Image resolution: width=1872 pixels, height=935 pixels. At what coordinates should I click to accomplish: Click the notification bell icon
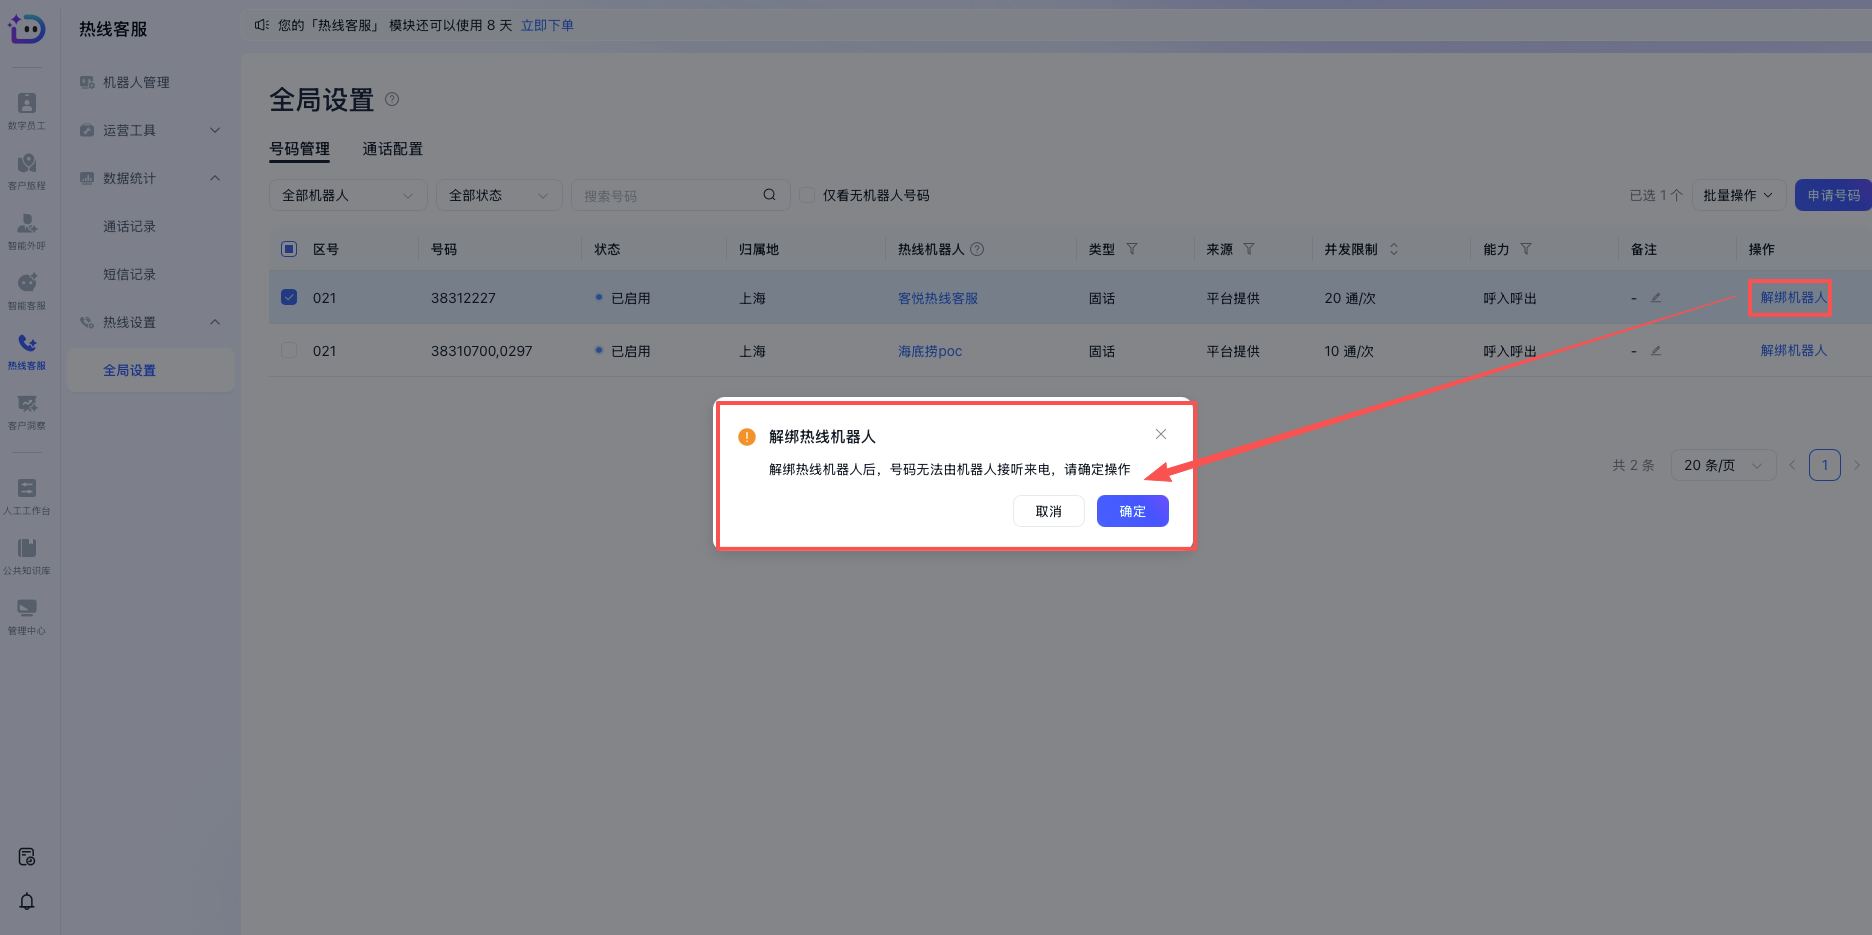(27, 901)
